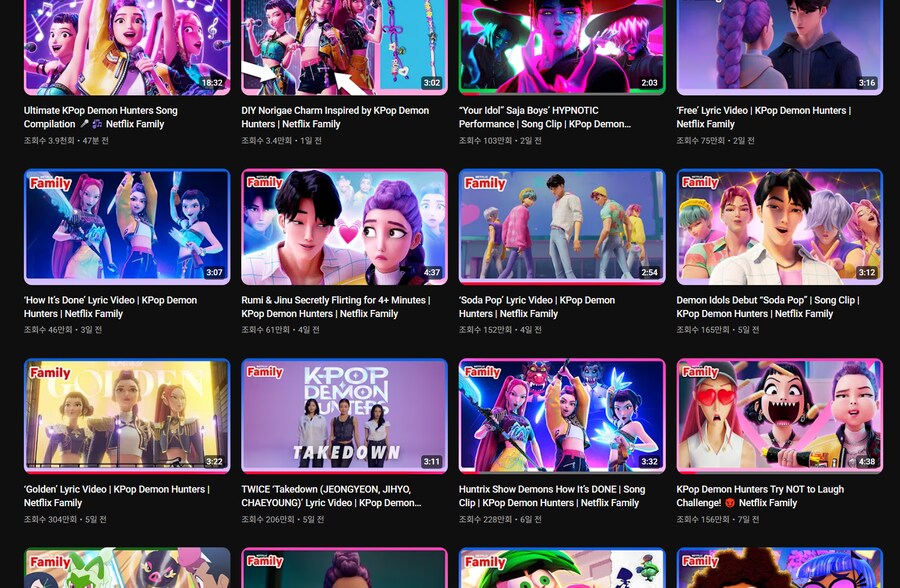Click the '조회수 103만회 • 2일 전' metadata

click(500, 140)
